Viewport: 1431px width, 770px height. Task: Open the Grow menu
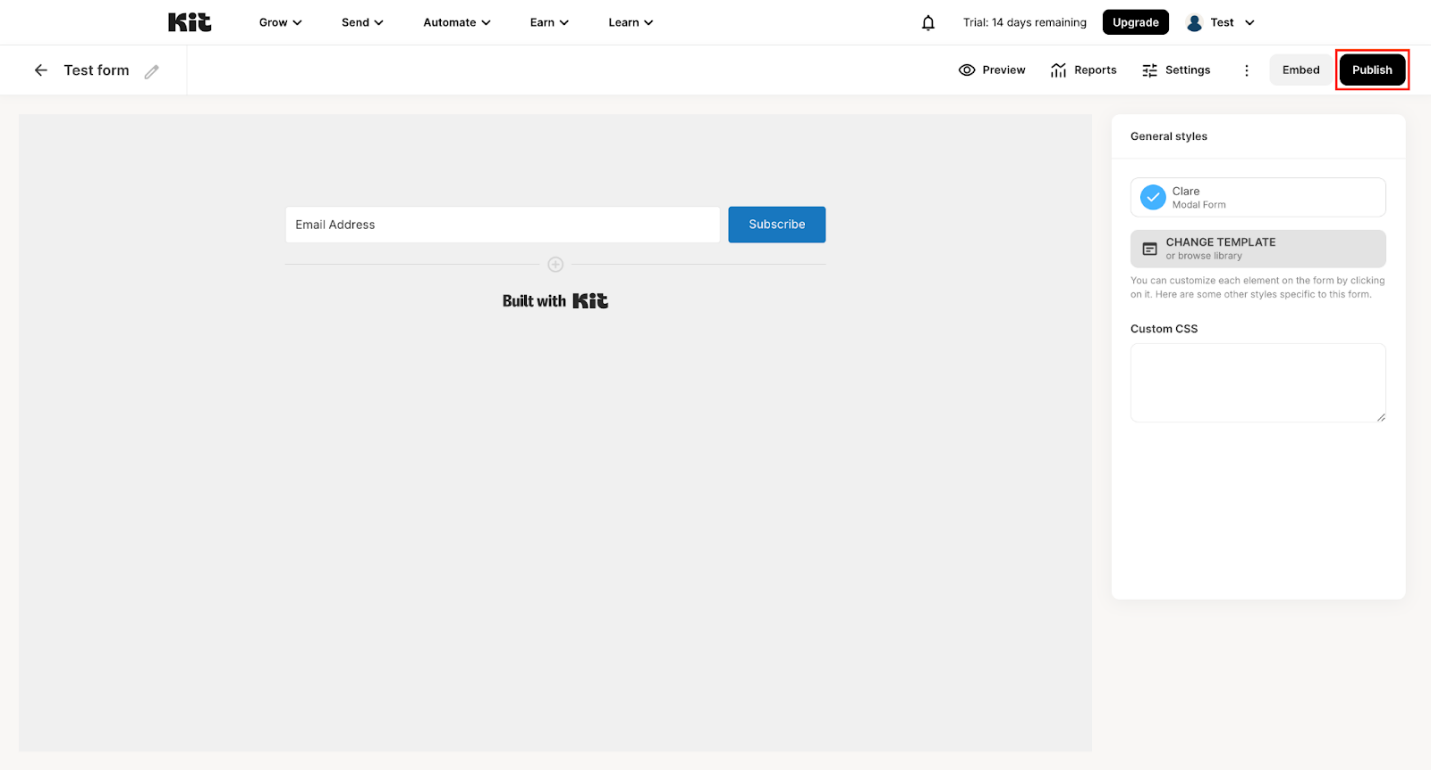[x=278, y=21]
